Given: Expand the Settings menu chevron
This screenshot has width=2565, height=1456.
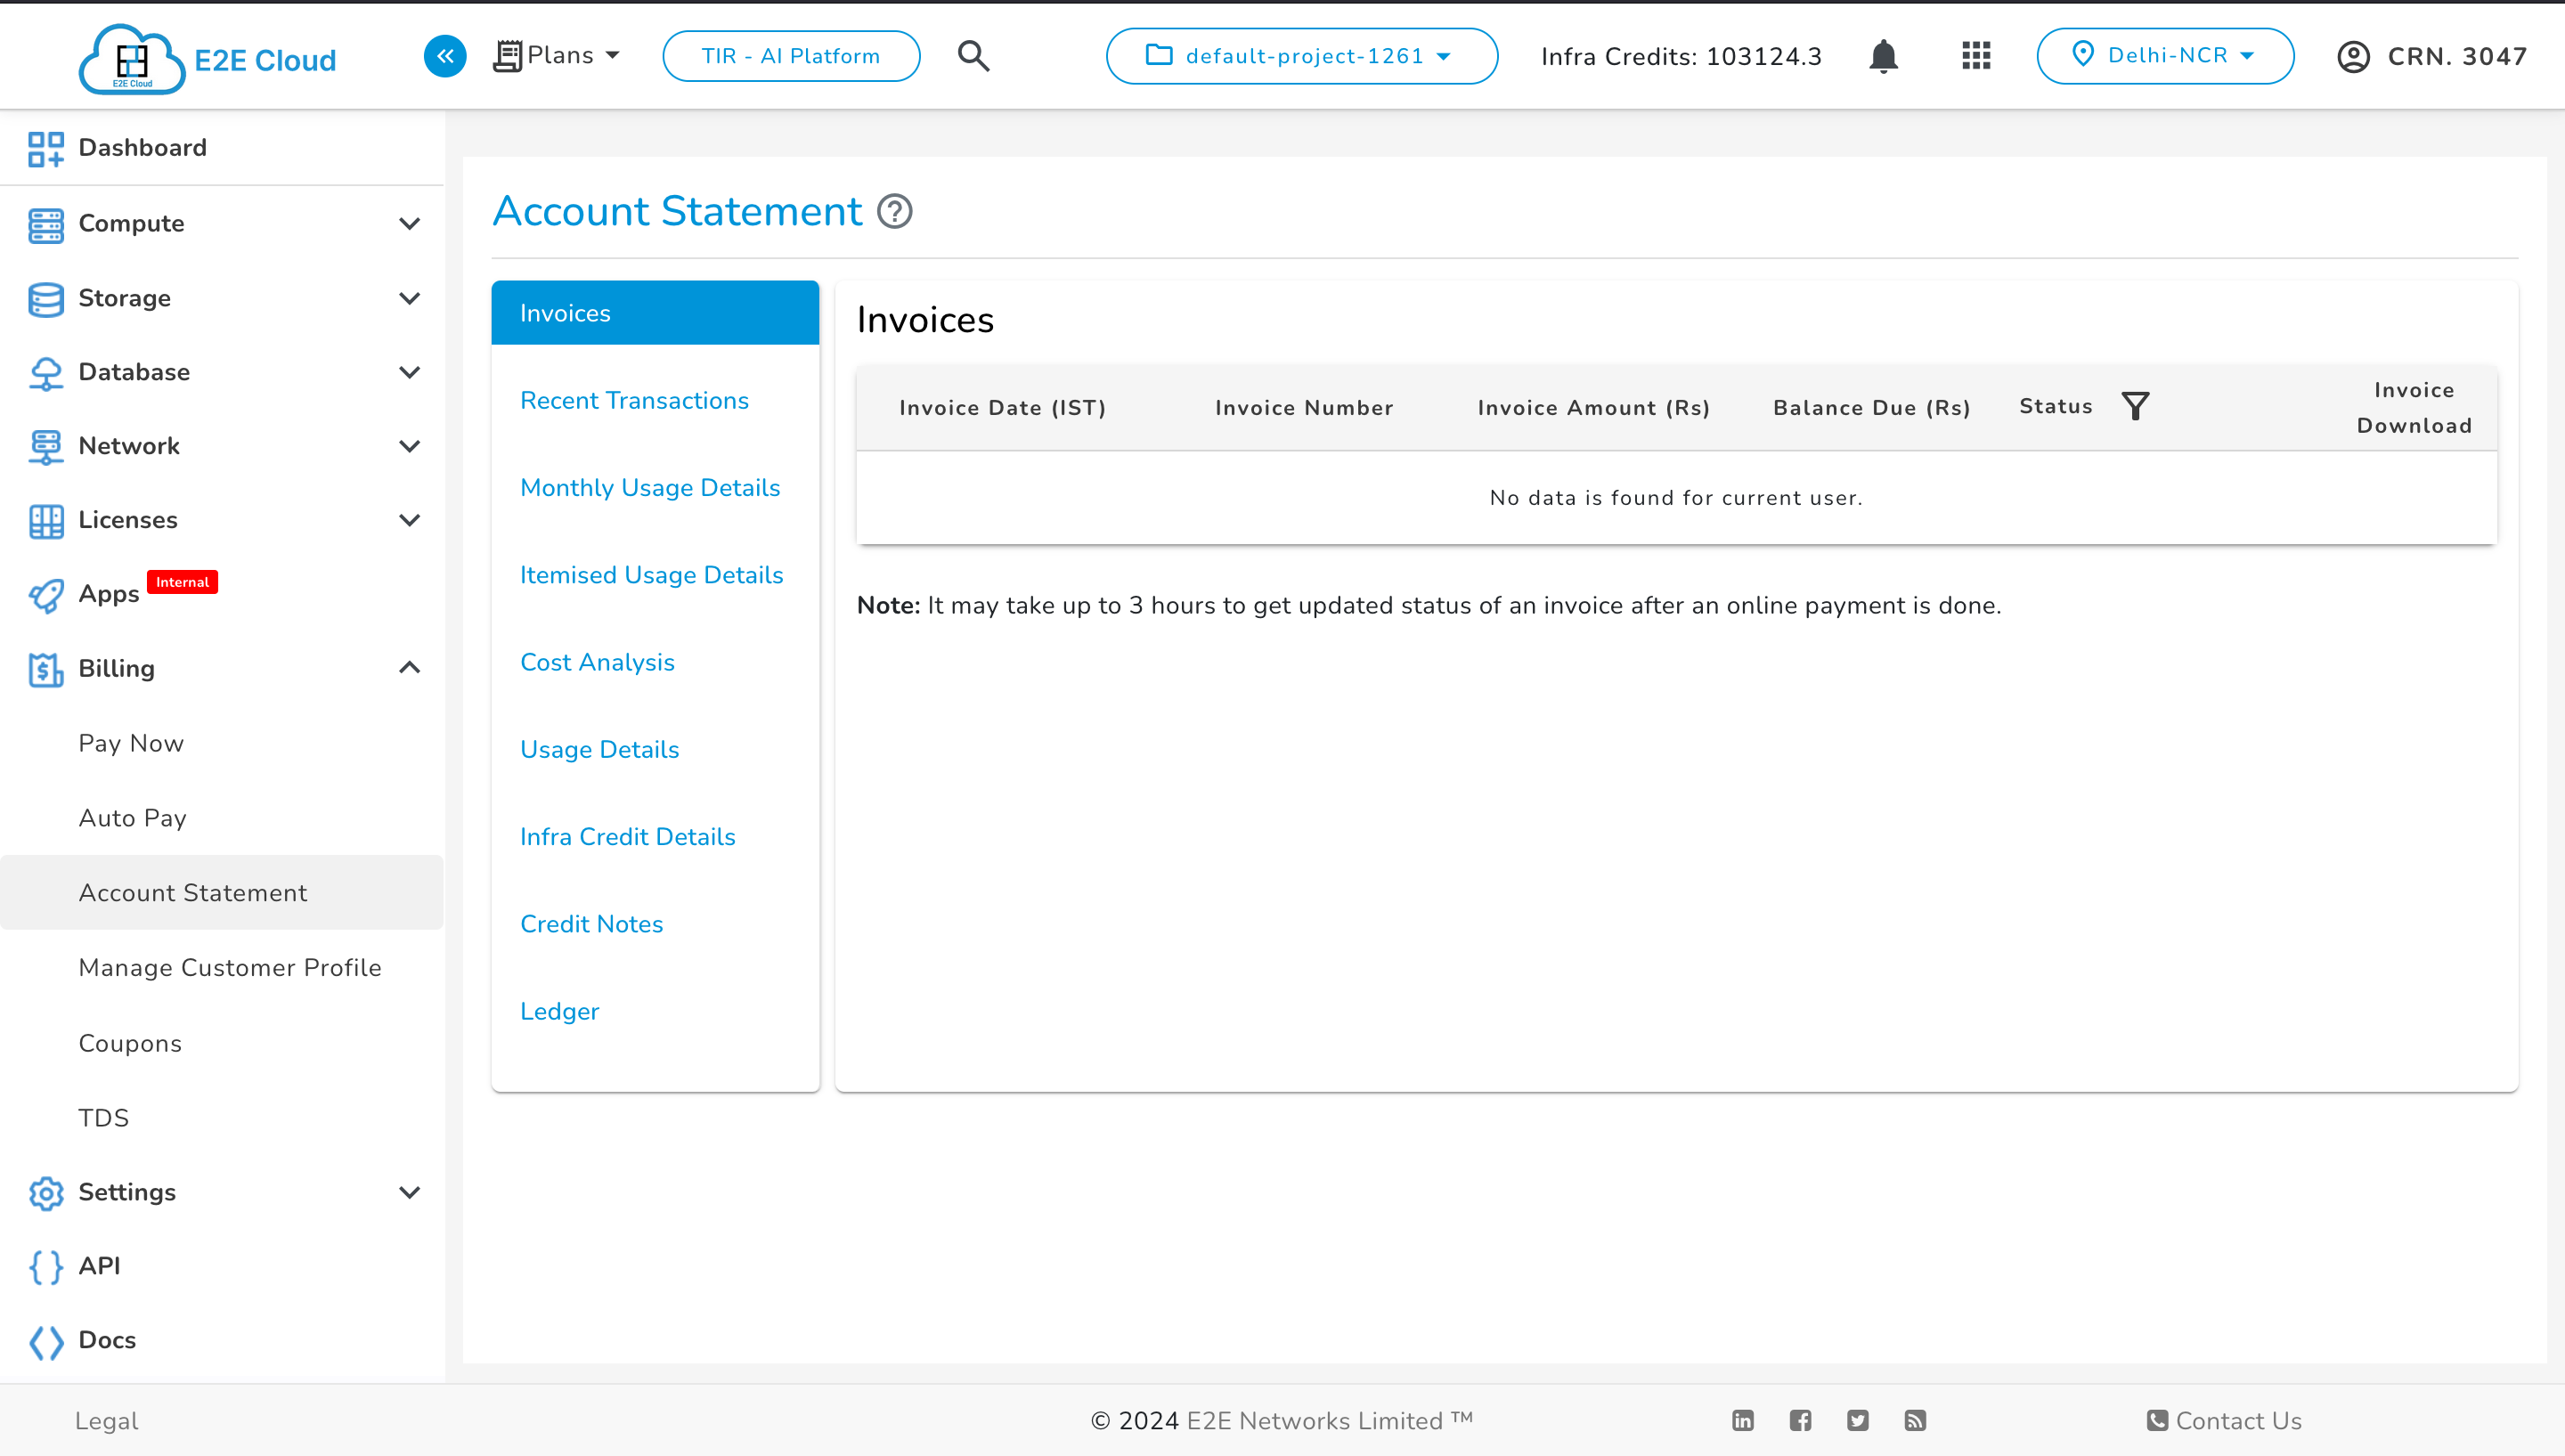Looking at the screenshot, I should click(409, 1192).
